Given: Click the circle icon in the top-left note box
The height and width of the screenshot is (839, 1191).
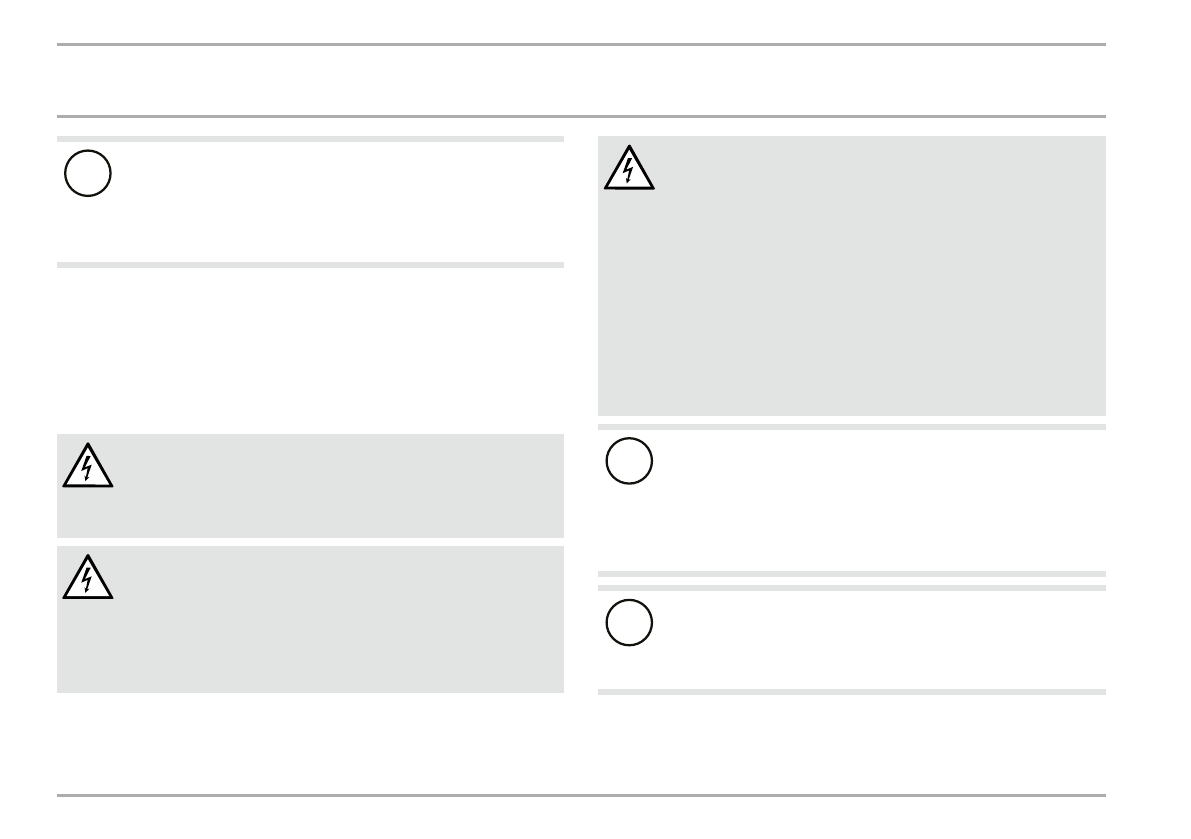Looking at the screenshot, I should 87,175.
